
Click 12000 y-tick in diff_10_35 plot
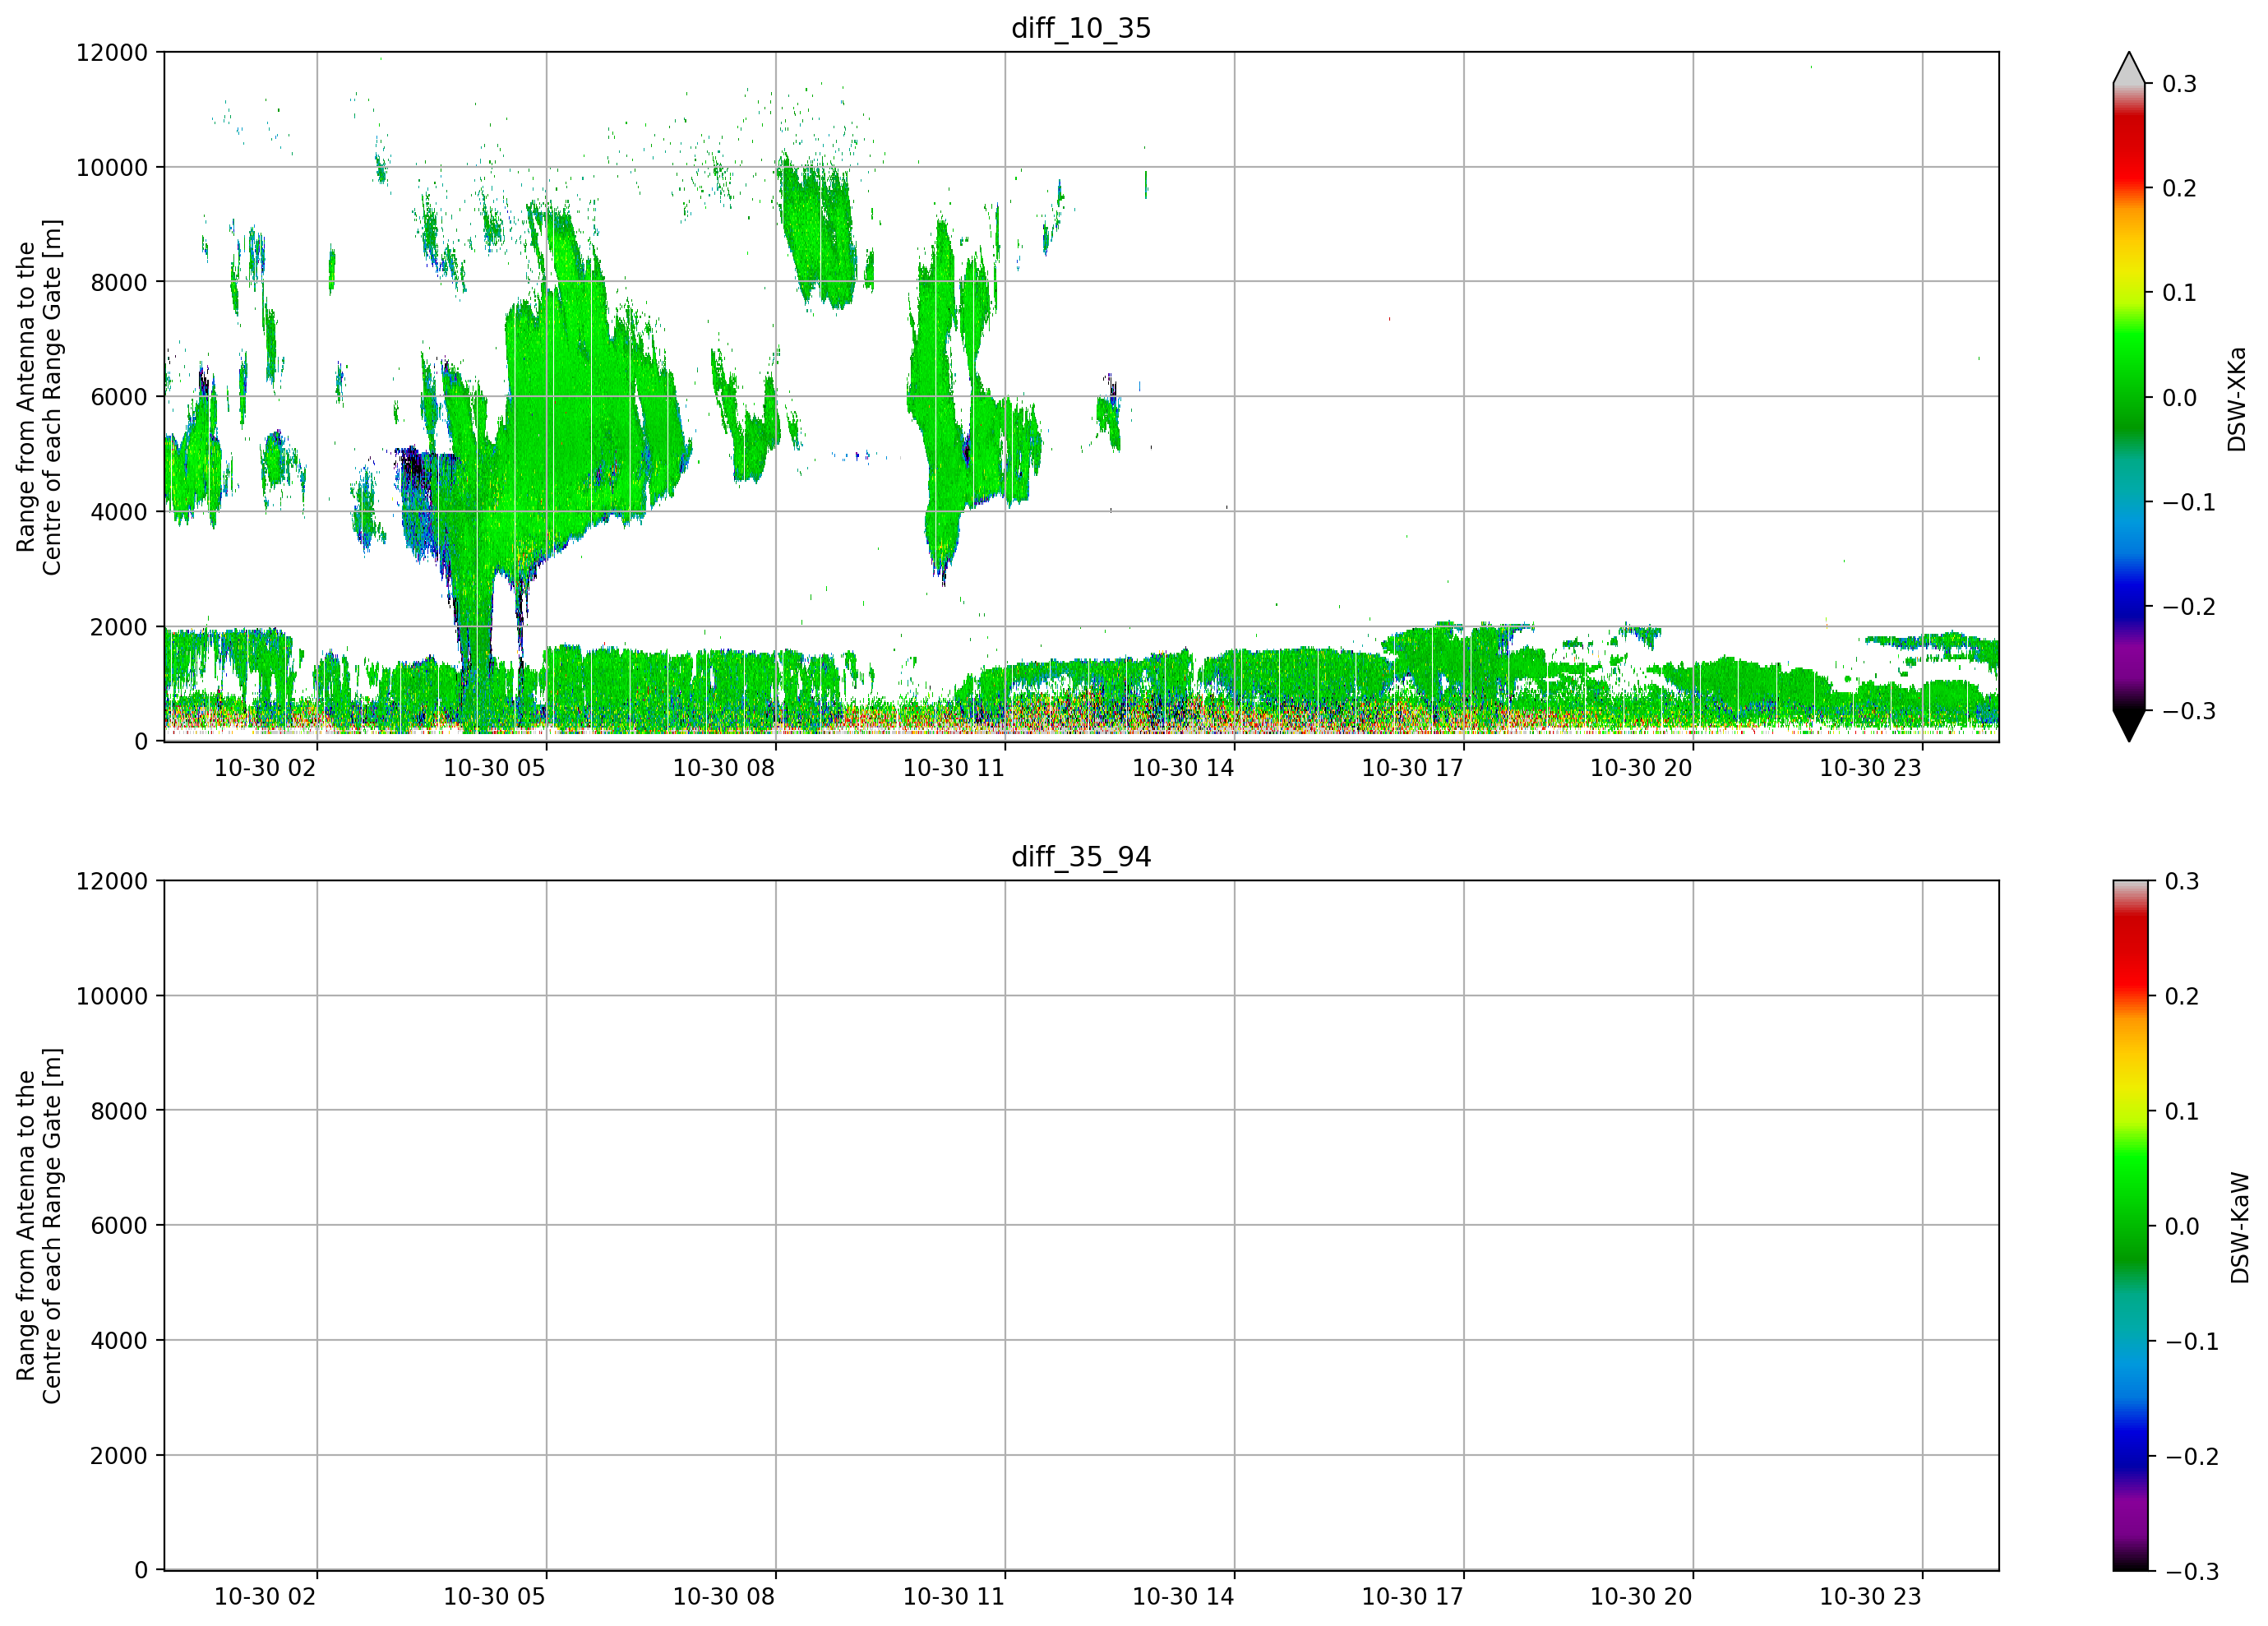[112, 52]
